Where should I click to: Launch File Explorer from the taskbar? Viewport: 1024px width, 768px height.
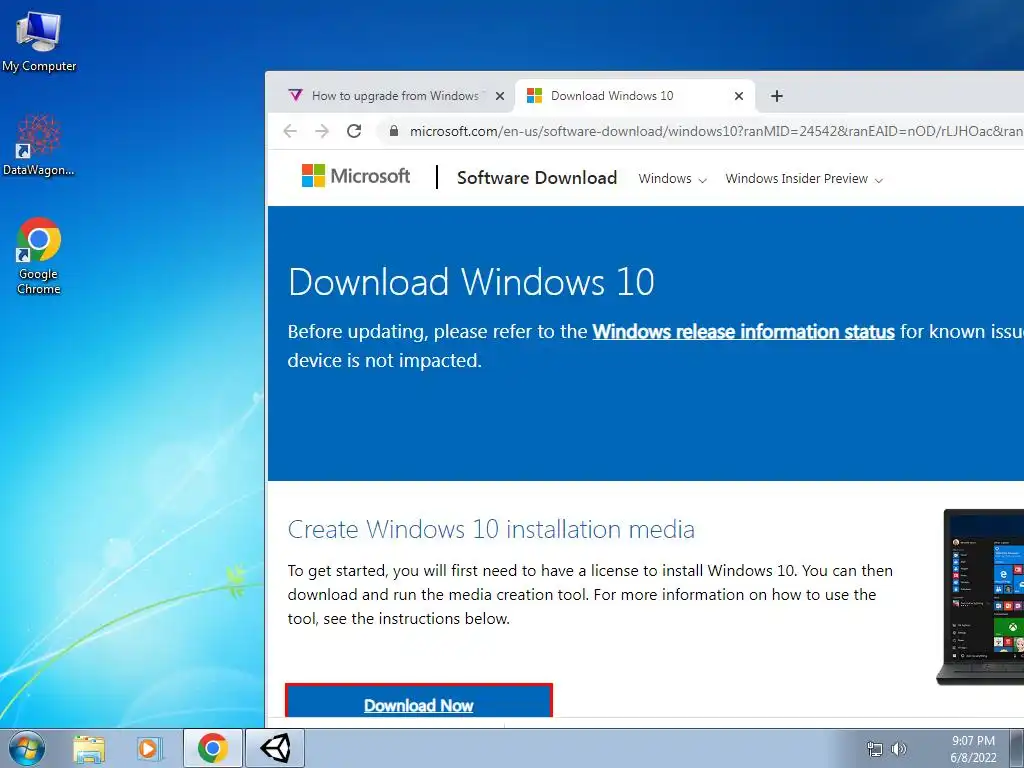pyautogui.click(x=89, y=748)
